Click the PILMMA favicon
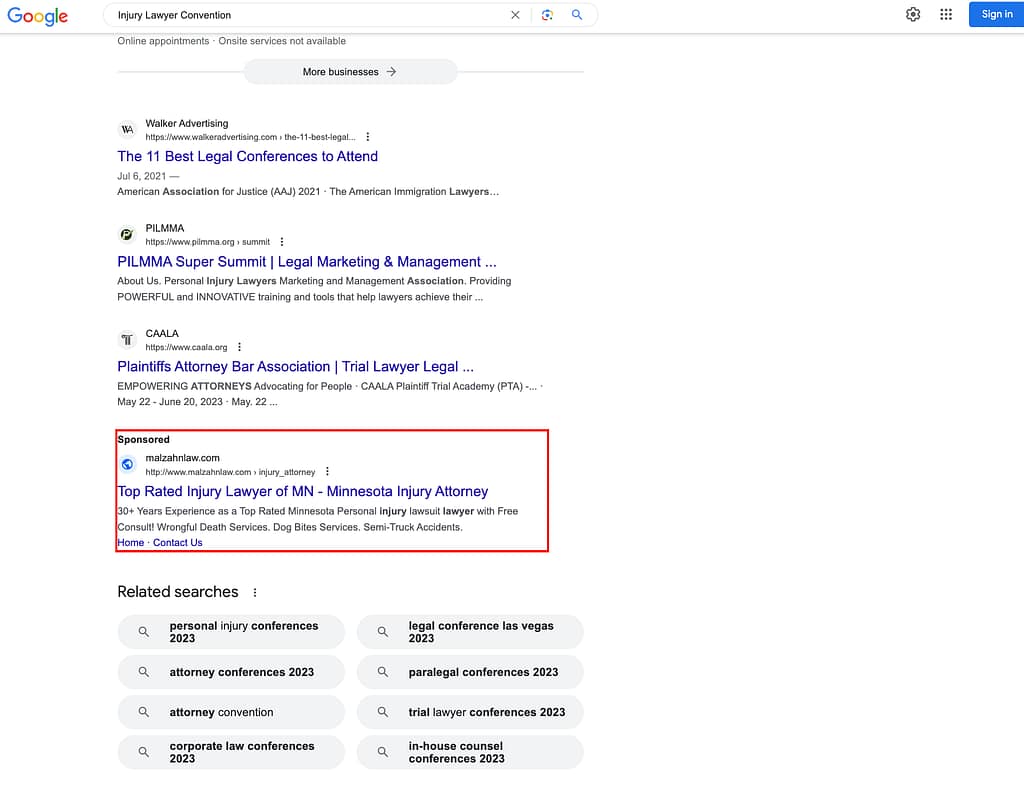This screenshot has width=1024, height=808. point(127,234)
